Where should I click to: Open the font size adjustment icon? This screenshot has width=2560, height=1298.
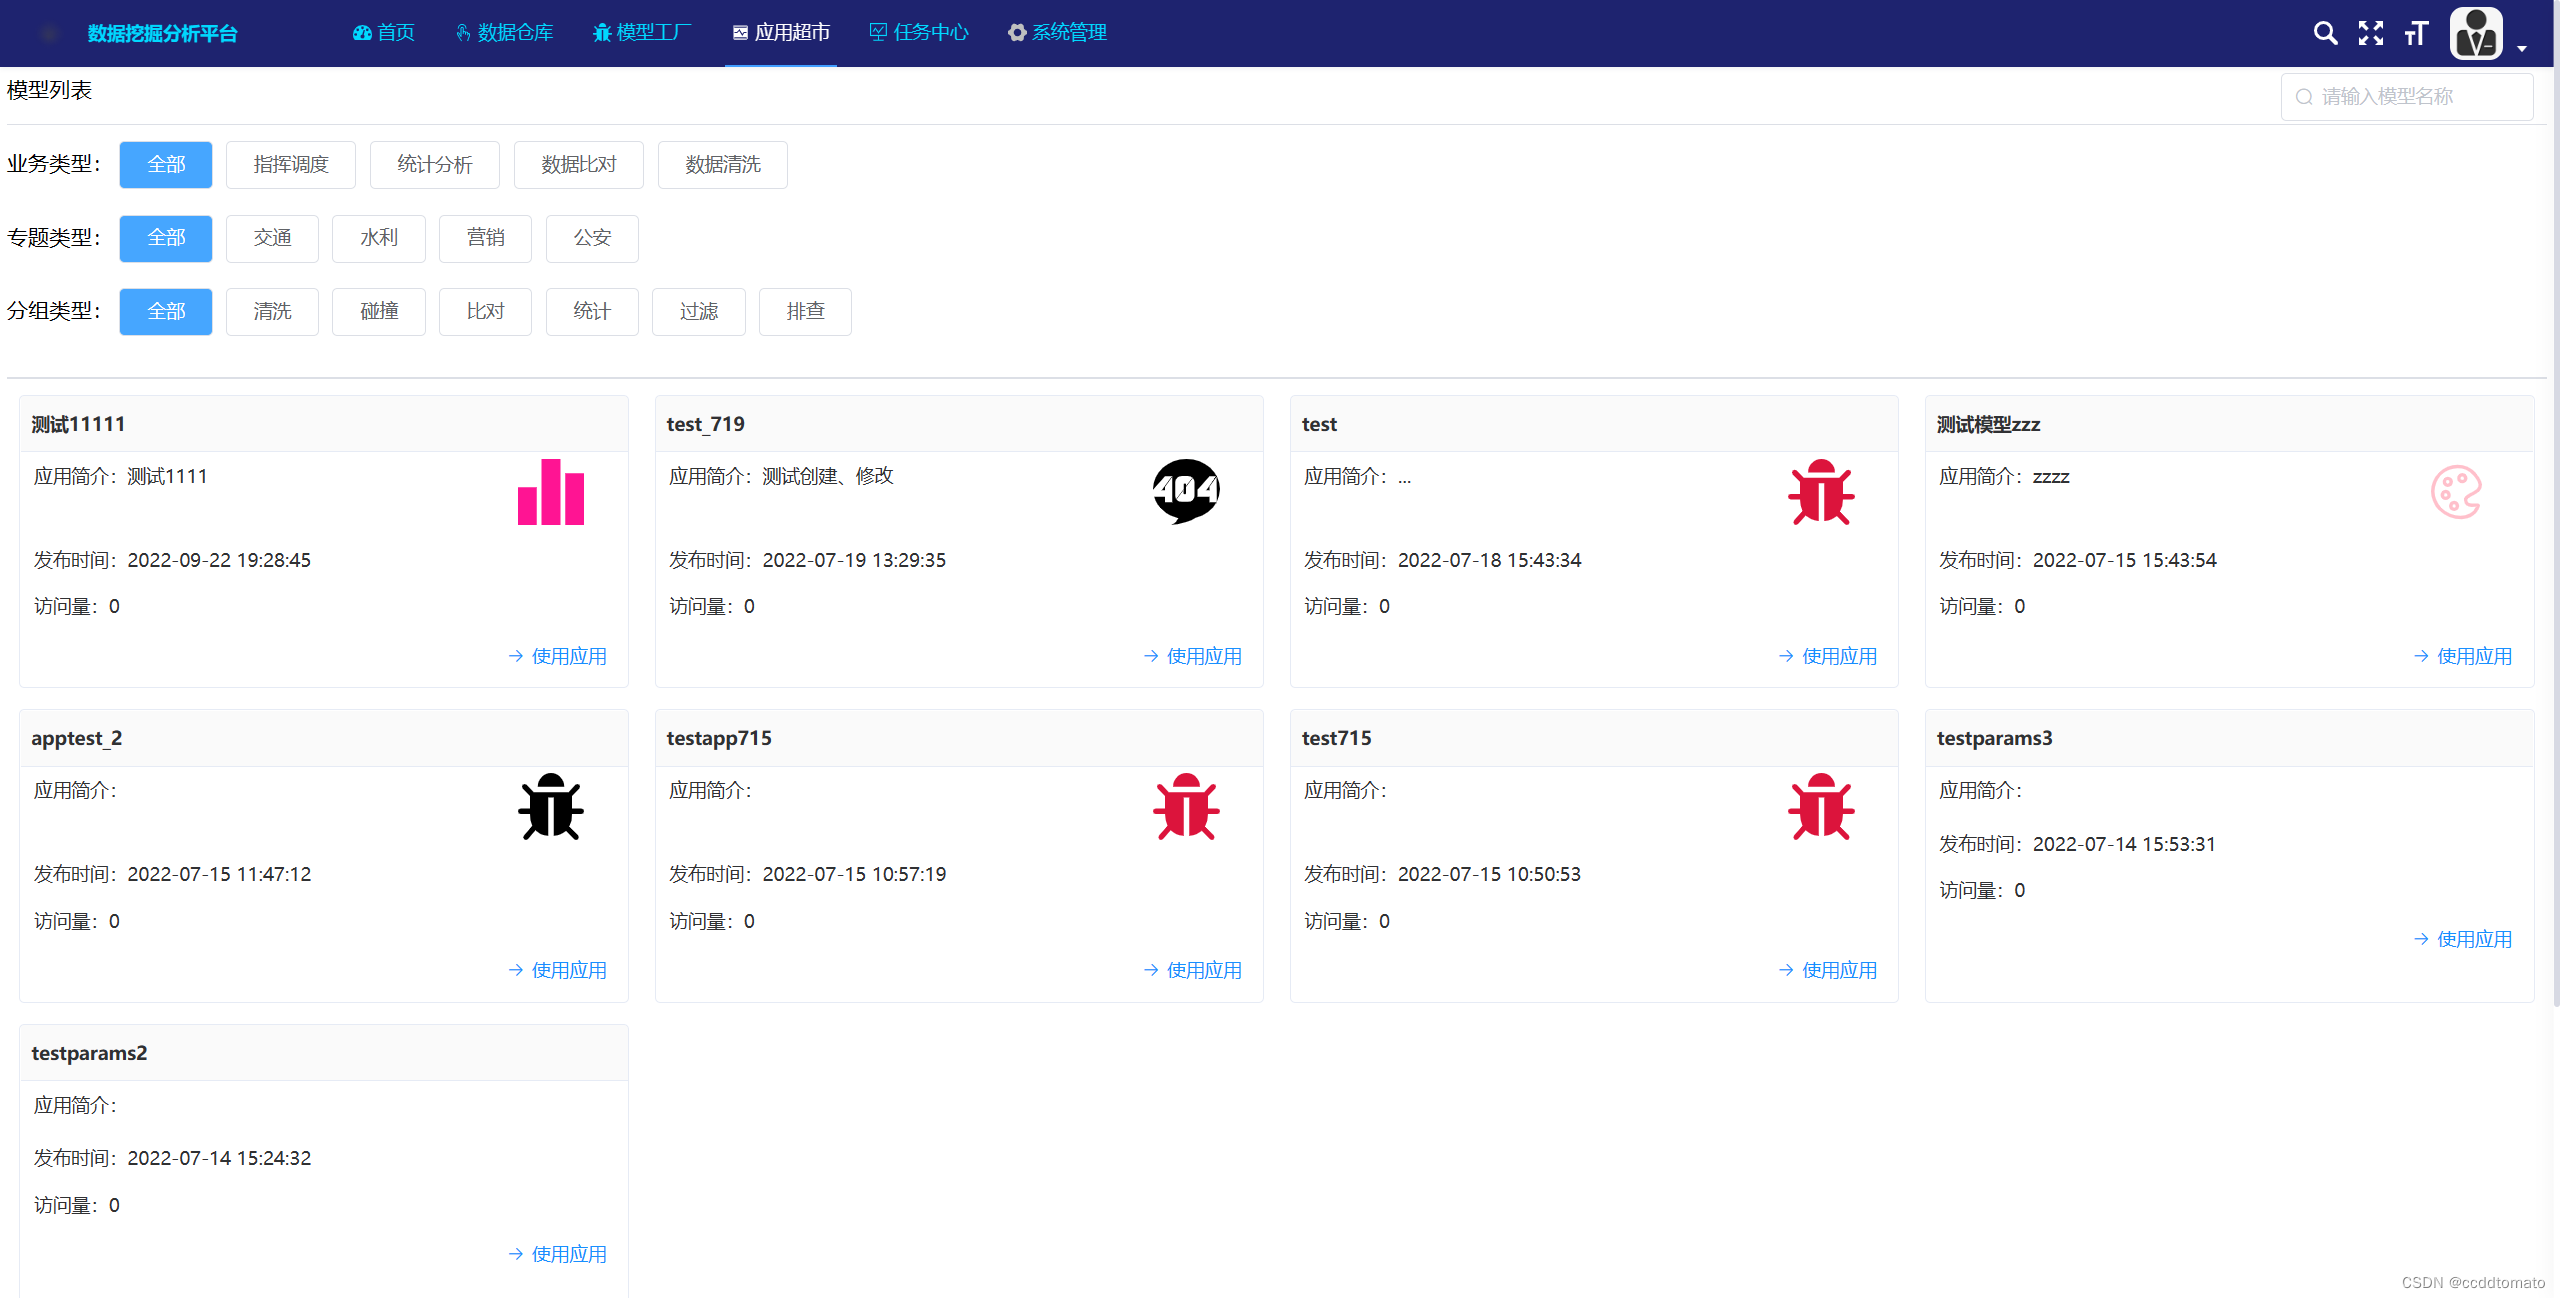2416,33
